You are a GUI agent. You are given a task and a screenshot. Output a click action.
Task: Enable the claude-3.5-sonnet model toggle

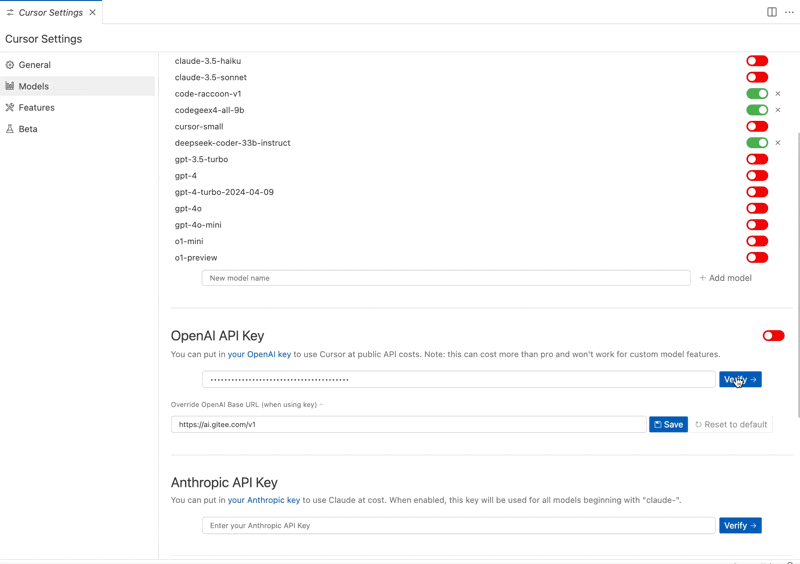point(757,77)
